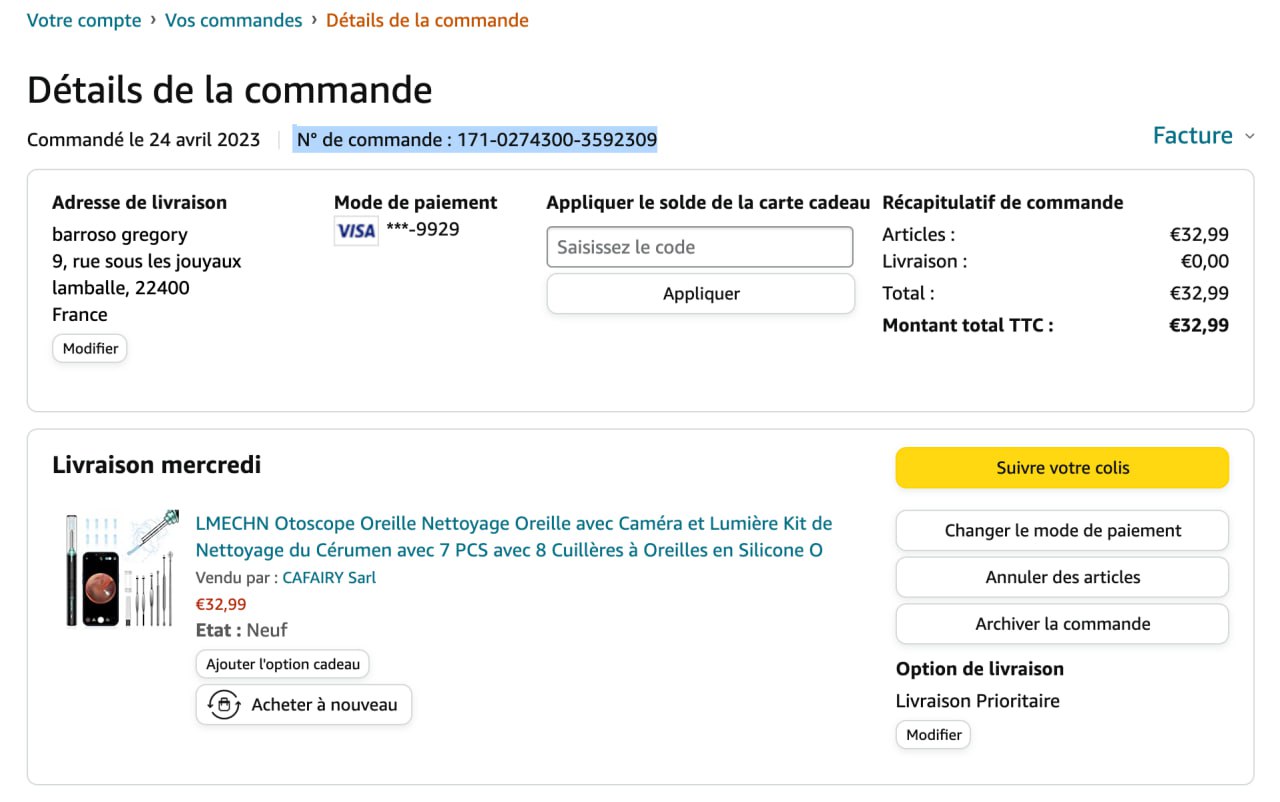
Task: Open the LMECHN Otoscope product title link
Action: [x=513, y=537]
